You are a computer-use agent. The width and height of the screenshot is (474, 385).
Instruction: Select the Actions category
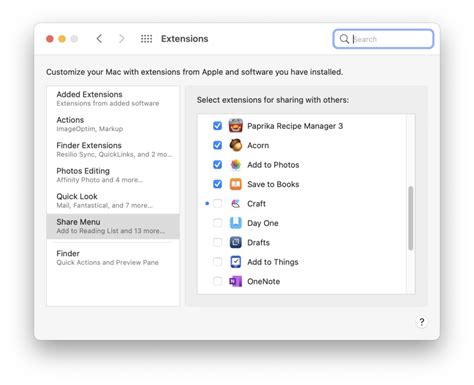[x=113, y=124]
